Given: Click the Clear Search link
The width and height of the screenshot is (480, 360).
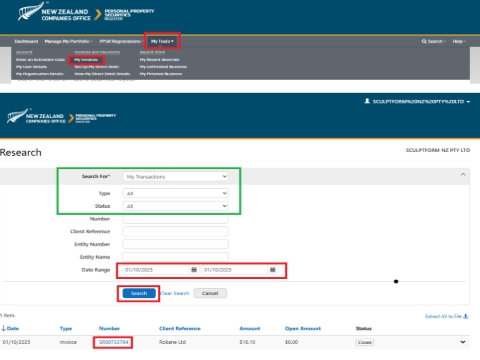Looking at the screenshot, I should pos(175,293).
